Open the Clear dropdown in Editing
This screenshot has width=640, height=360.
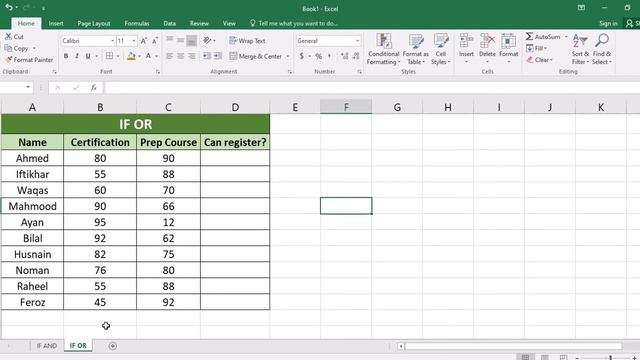(x=539, y=60)
